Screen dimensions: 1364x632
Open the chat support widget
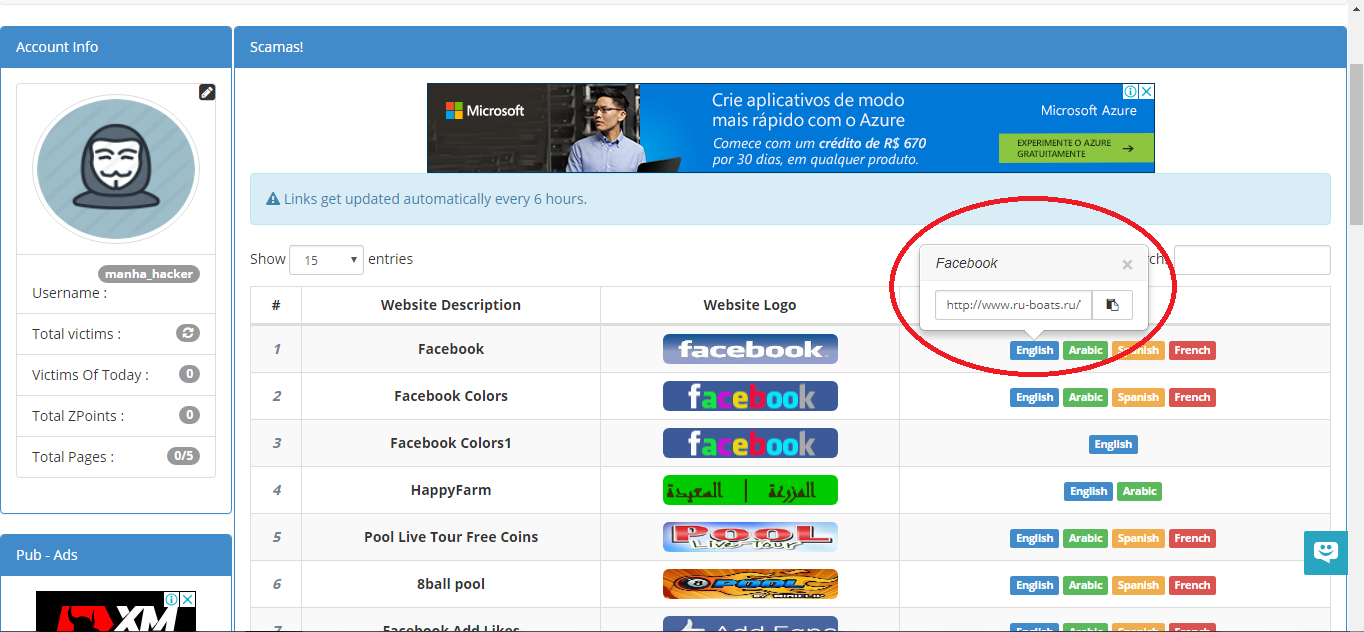pyautogui.click(x=1325, y=552)
